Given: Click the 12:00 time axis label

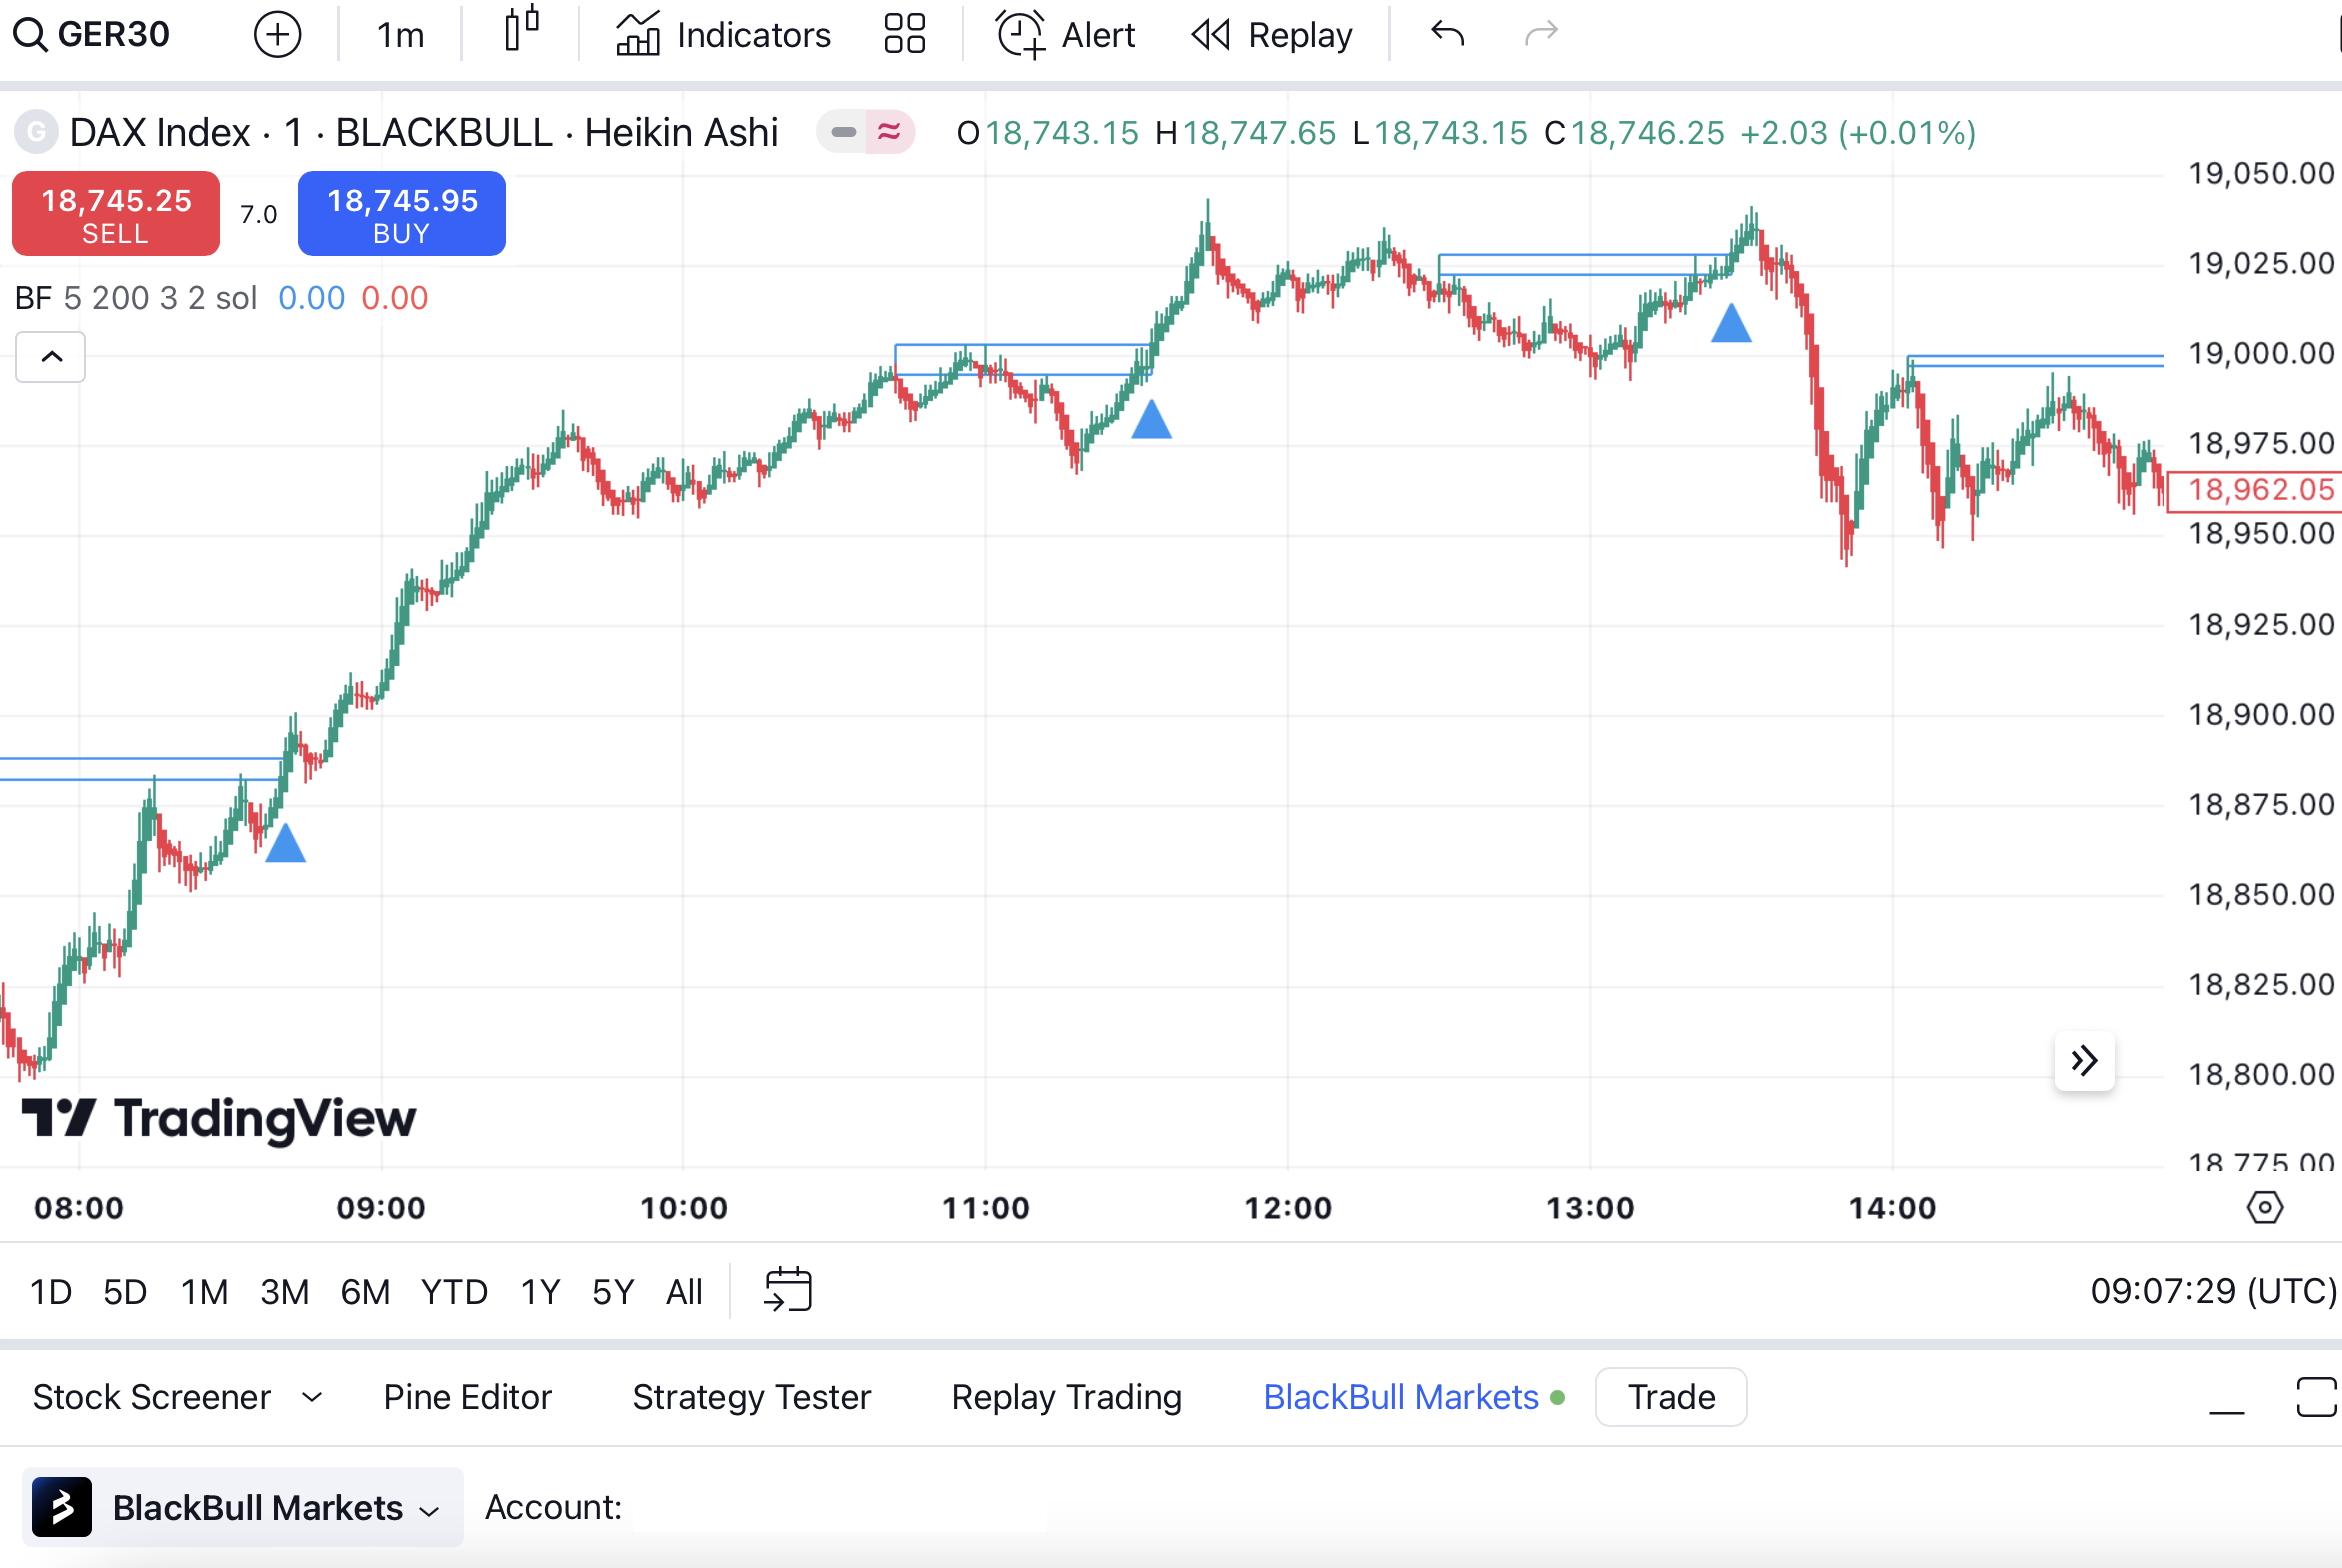Looking at the screenshot, I should (1288, 1208).
